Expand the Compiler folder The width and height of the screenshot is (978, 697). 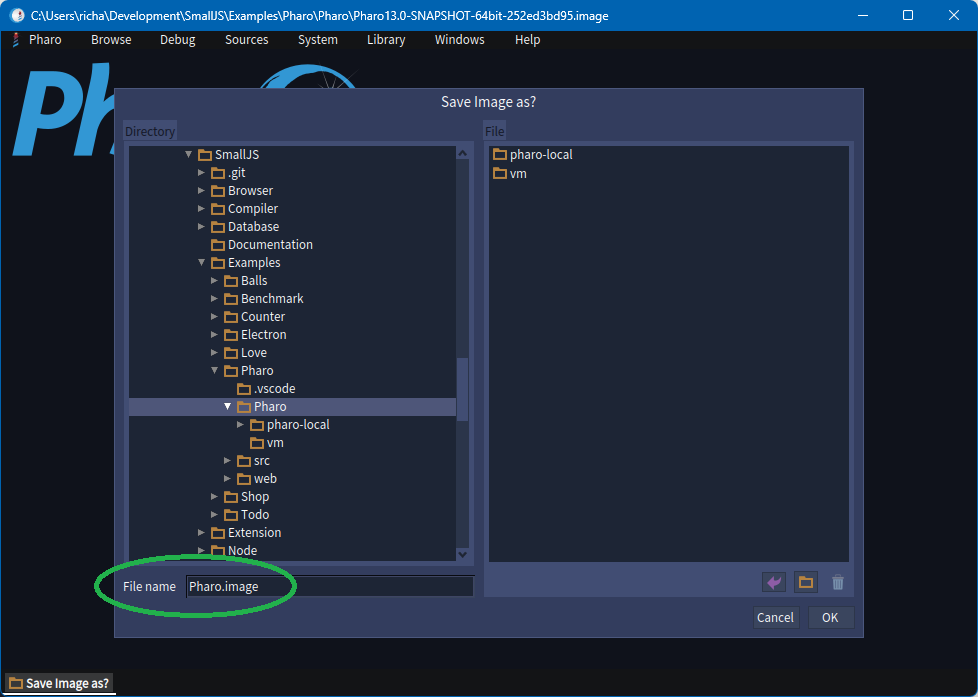coord(201,208)
